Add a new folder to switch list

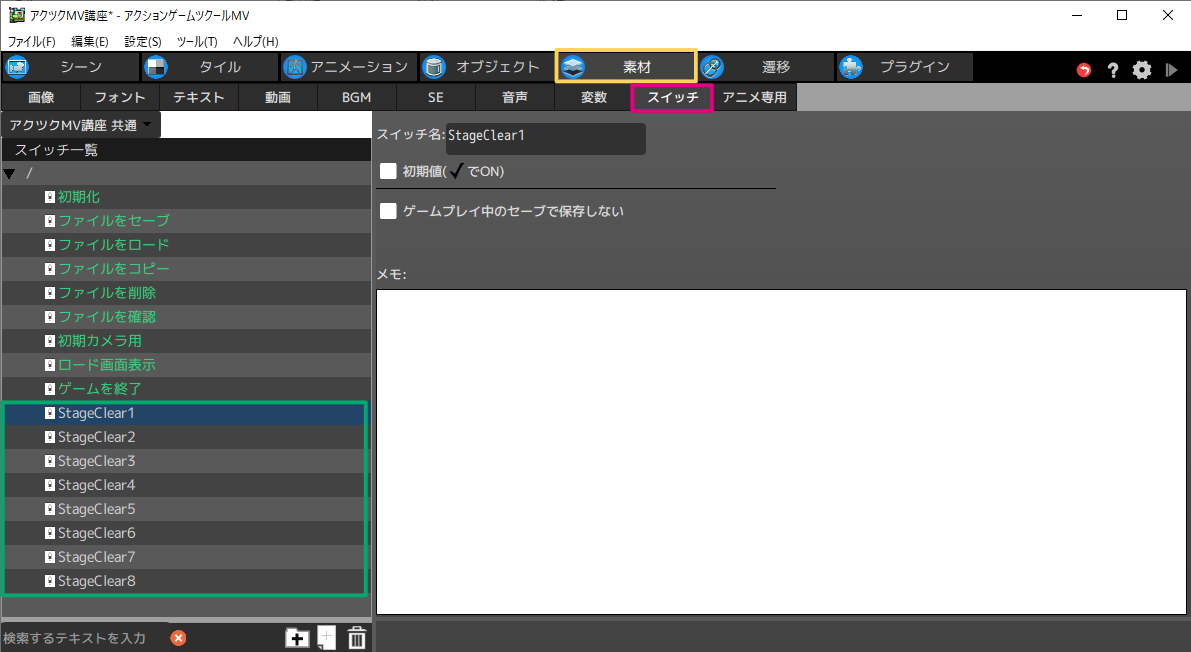[297, 638]
